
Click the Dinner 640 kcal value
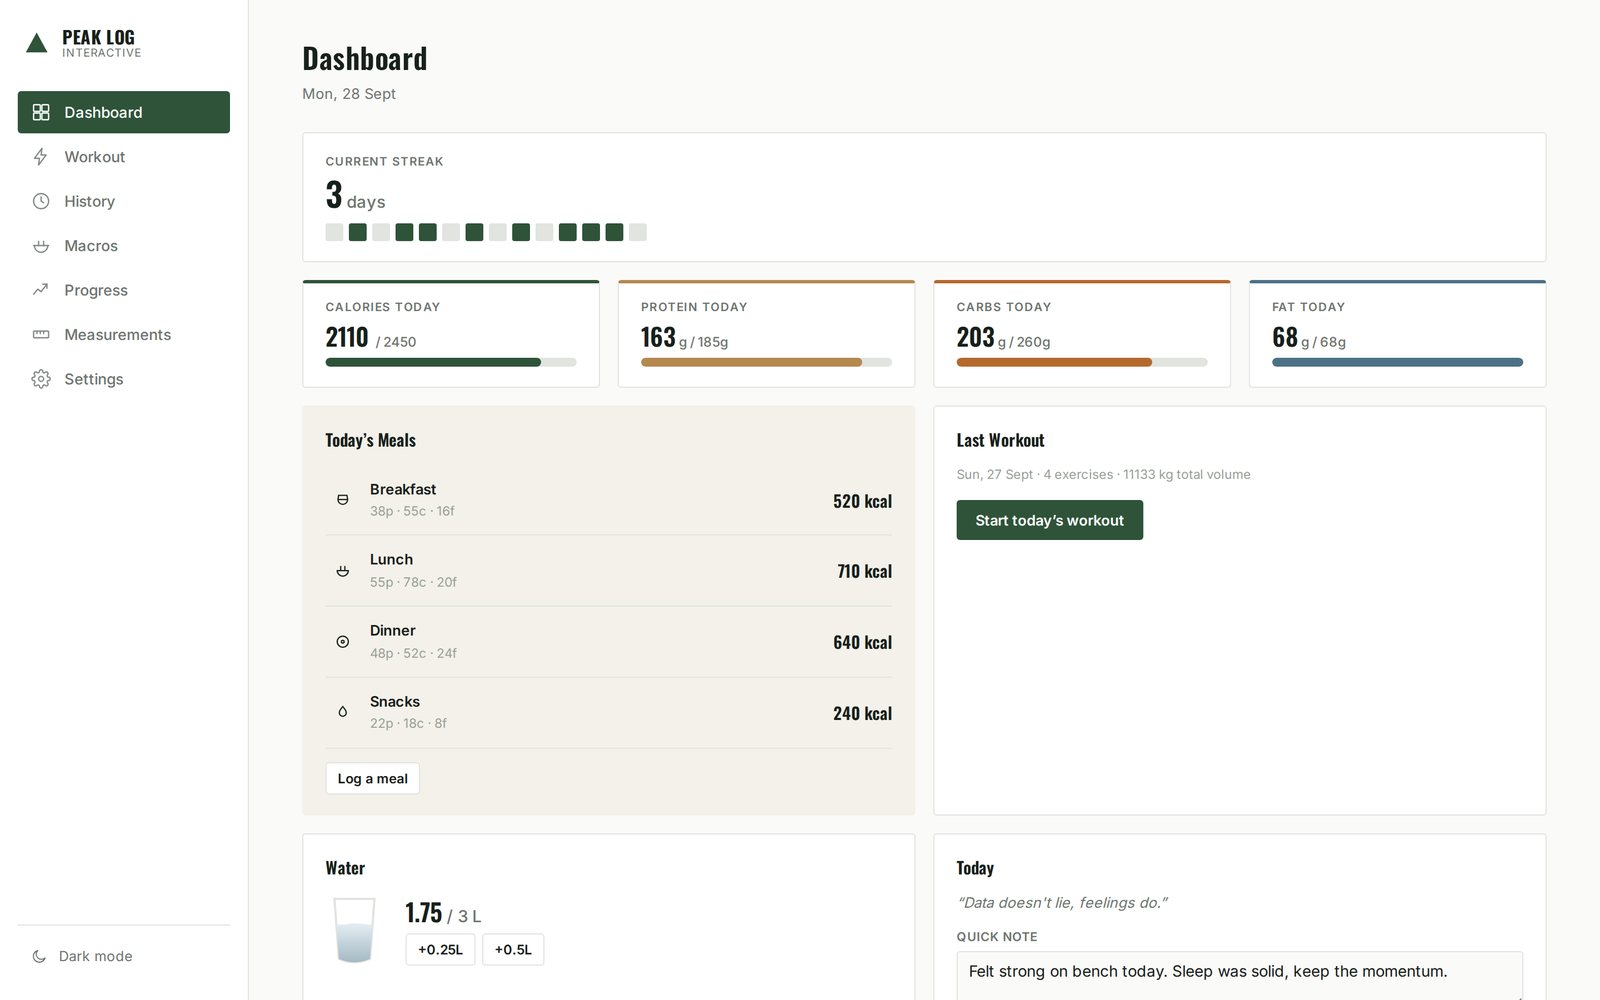[862, 642]
